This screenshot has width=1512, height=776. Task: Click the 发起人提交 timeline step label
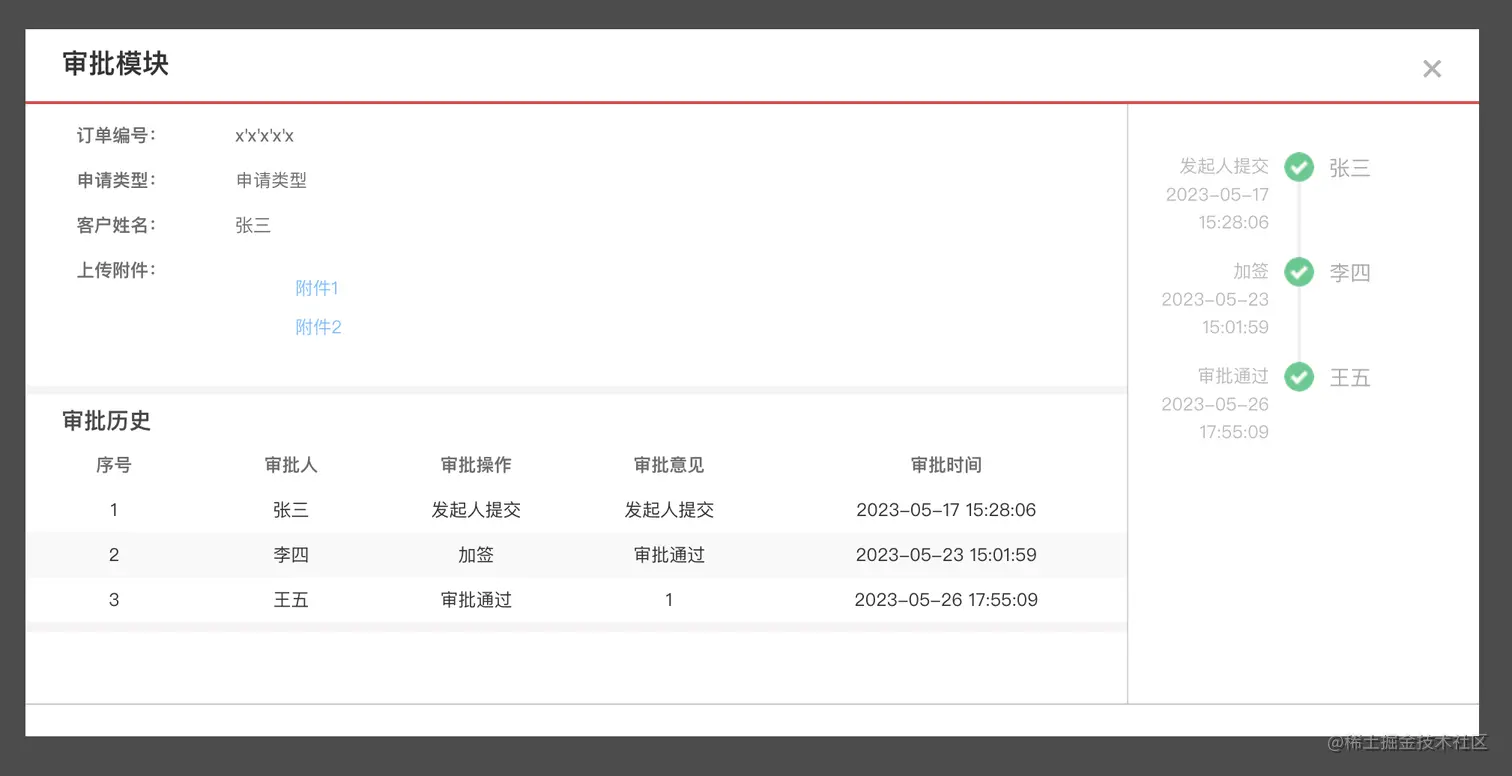coord(1224,166)
